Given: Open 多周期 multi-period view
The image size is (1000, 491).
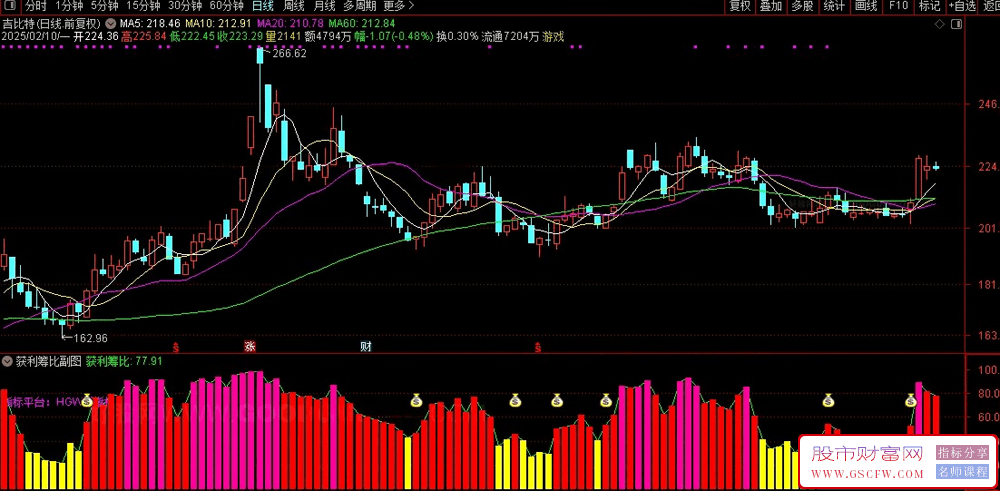Looking at the screenshot, I should pos(360,6).
